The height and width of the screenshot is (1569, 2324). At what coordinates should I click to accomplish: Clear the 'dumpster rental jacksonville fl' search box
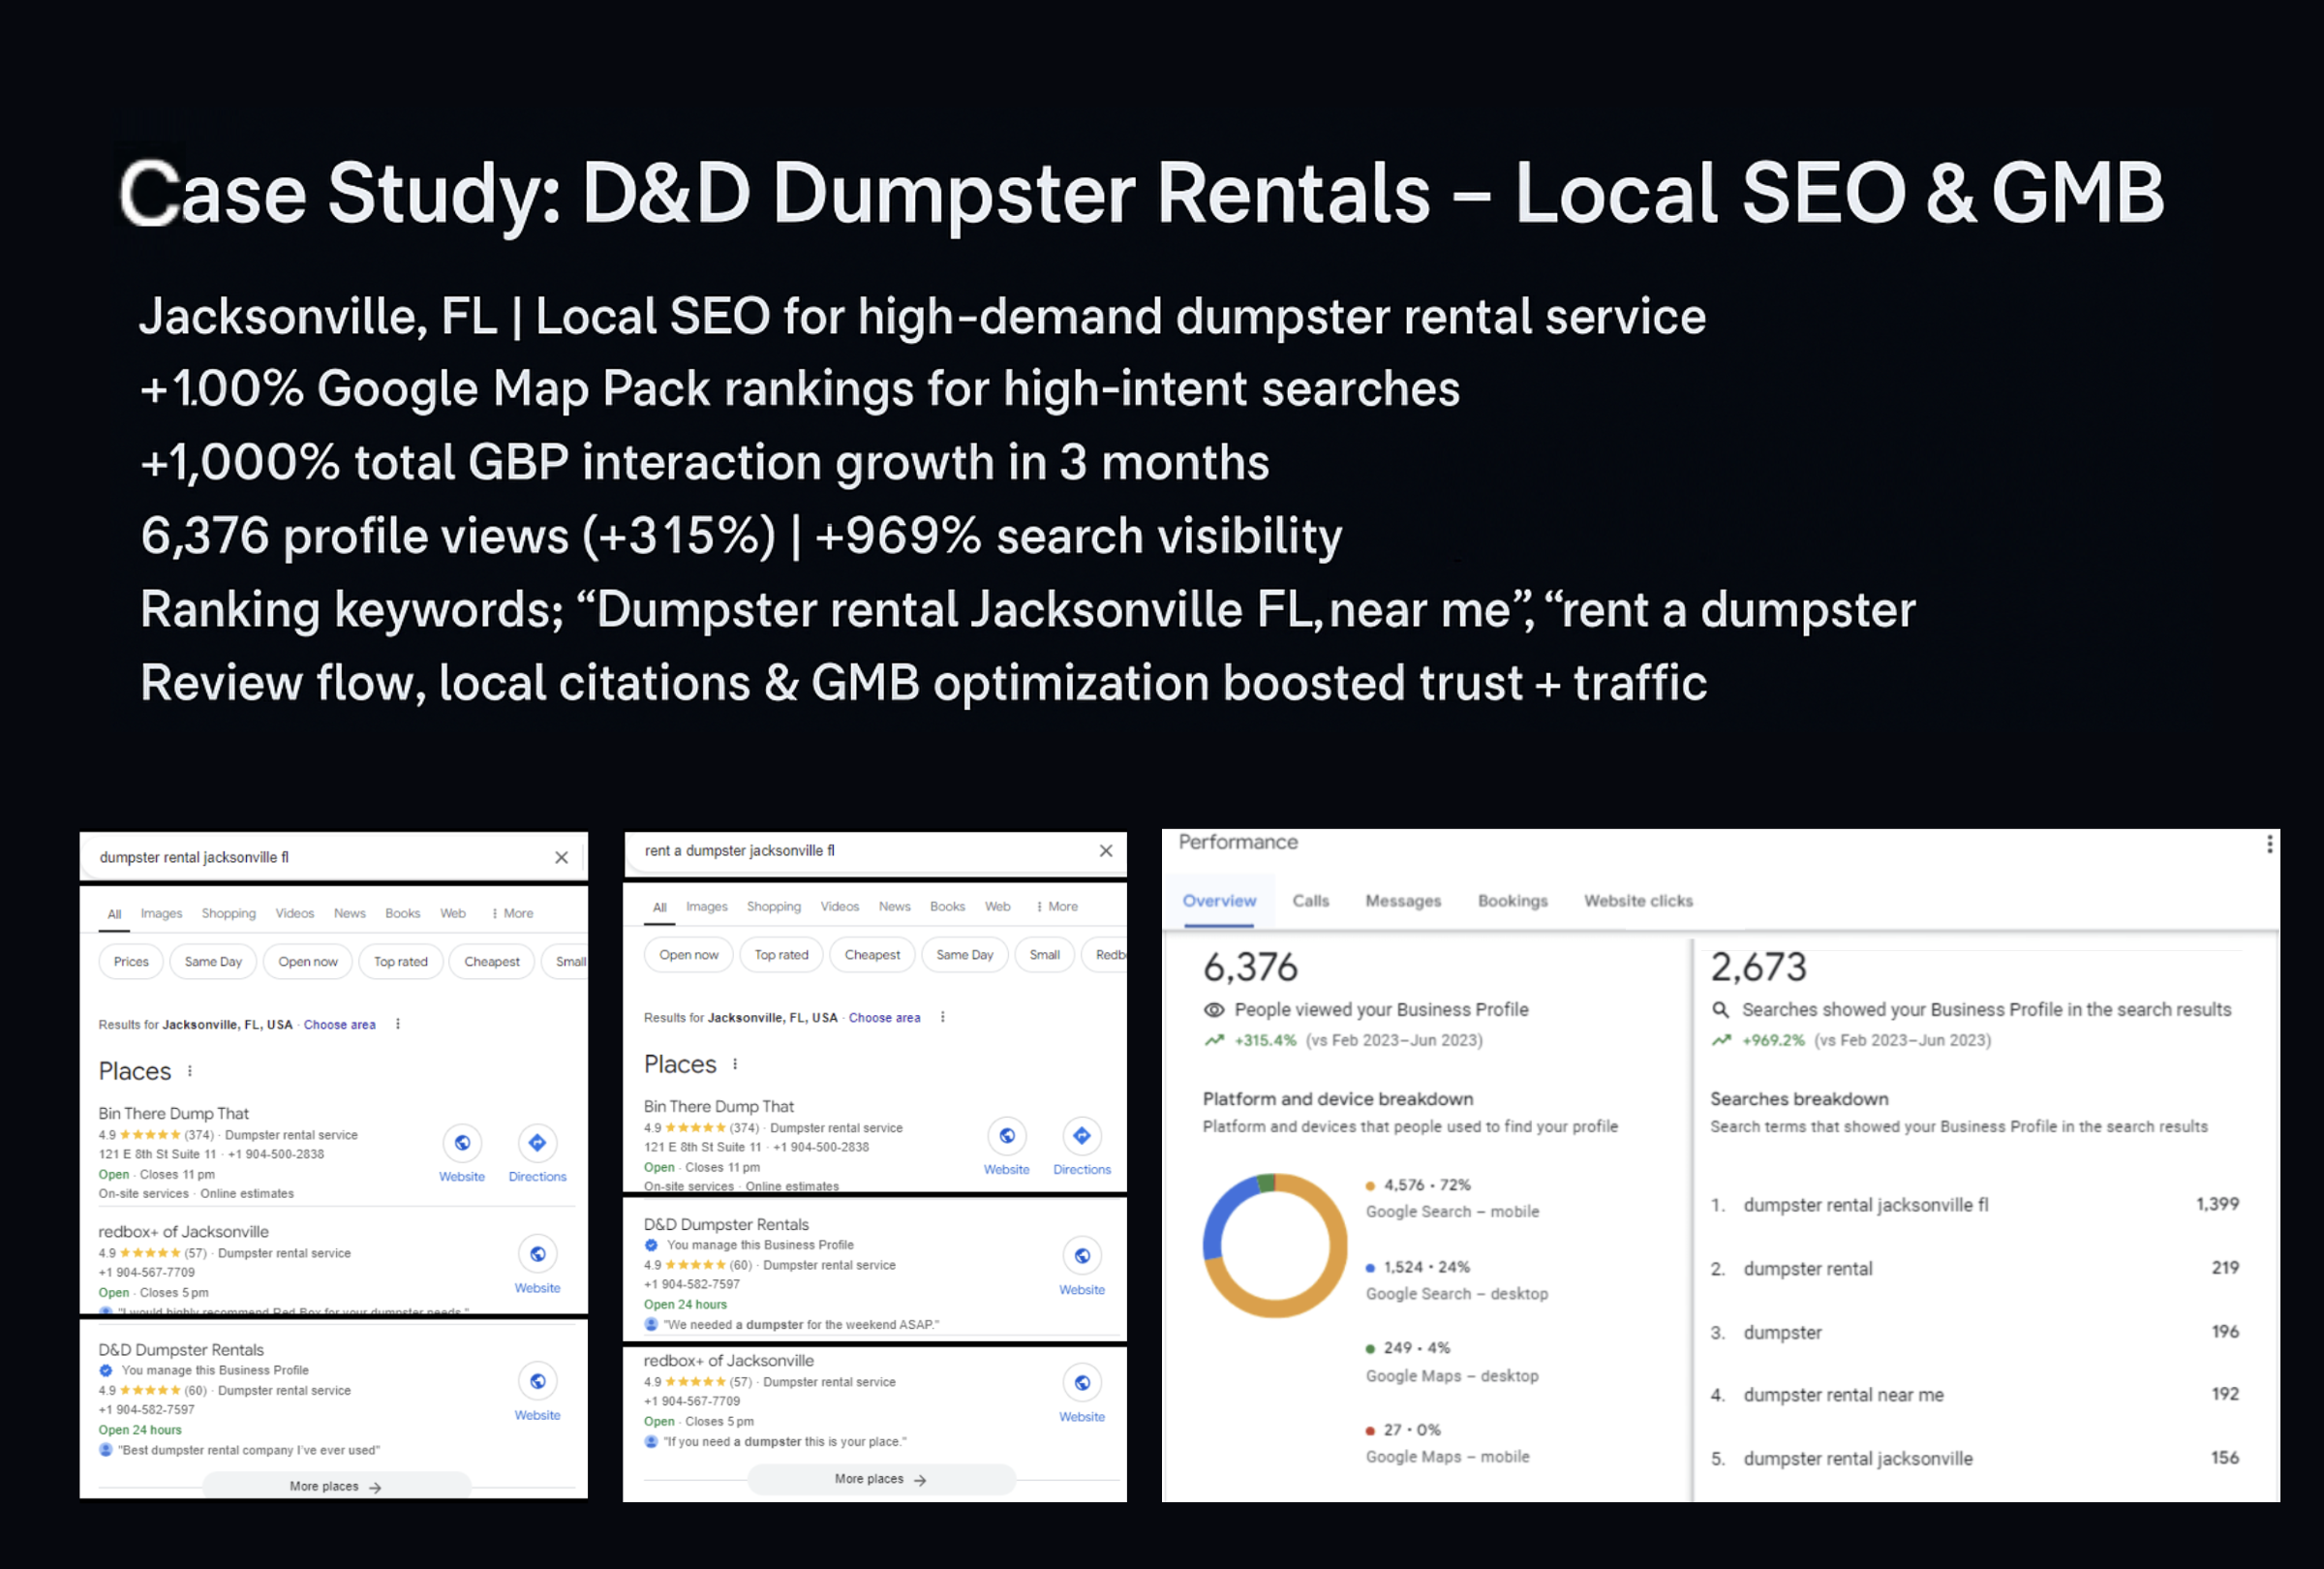click(561, 857)
